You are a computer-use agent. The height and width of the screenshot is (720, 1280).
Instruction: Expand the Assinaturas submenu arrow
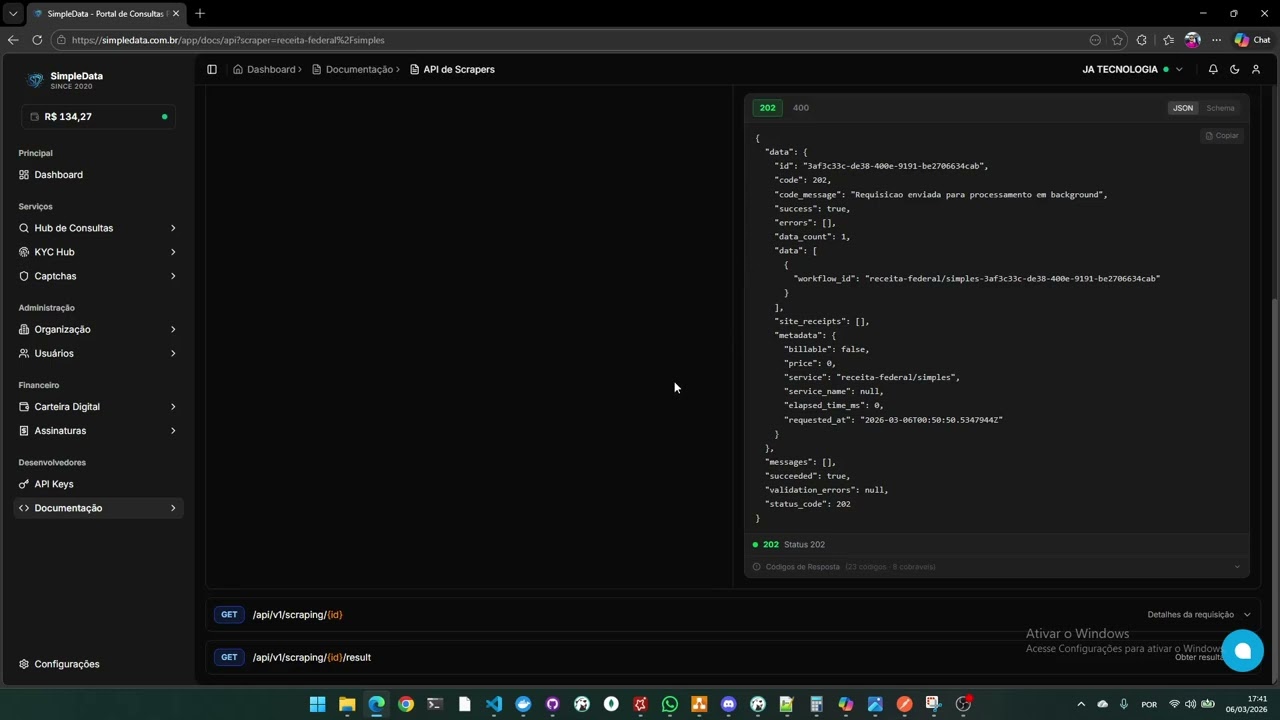coord(173,431)
